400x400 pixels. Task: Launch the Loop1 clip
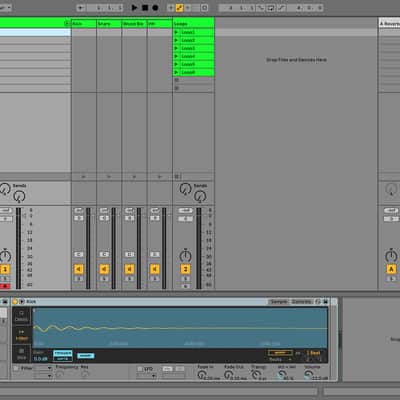[176, 32]
